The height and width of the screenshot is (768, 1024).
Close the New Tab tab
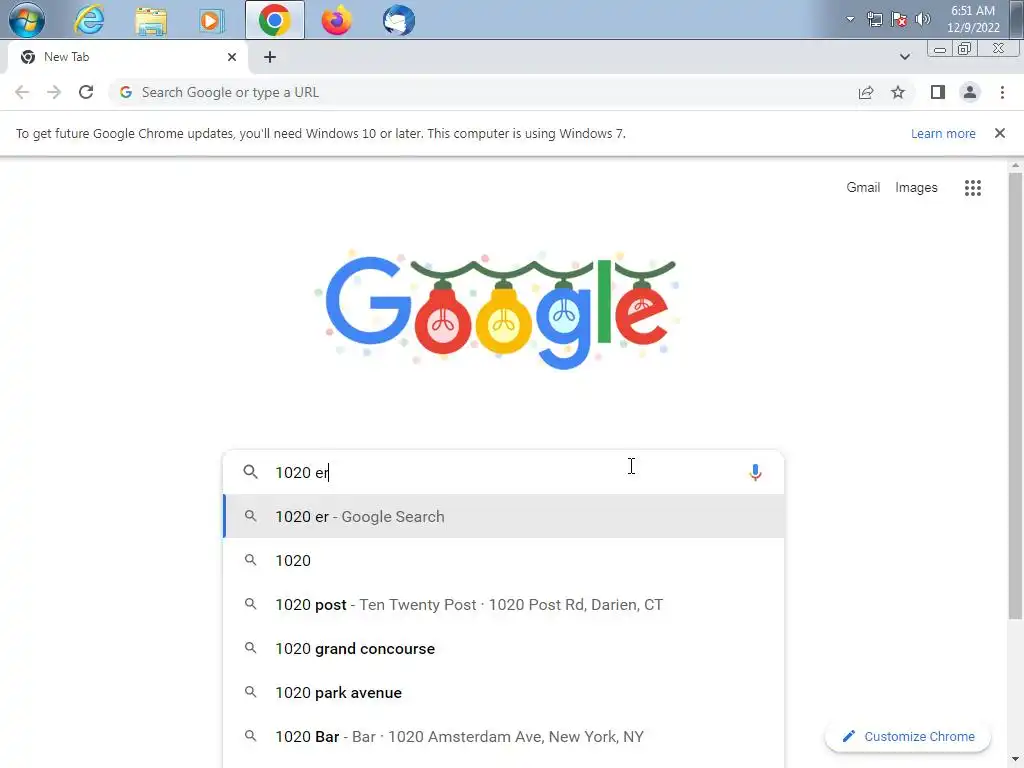[x=232, y=57]
